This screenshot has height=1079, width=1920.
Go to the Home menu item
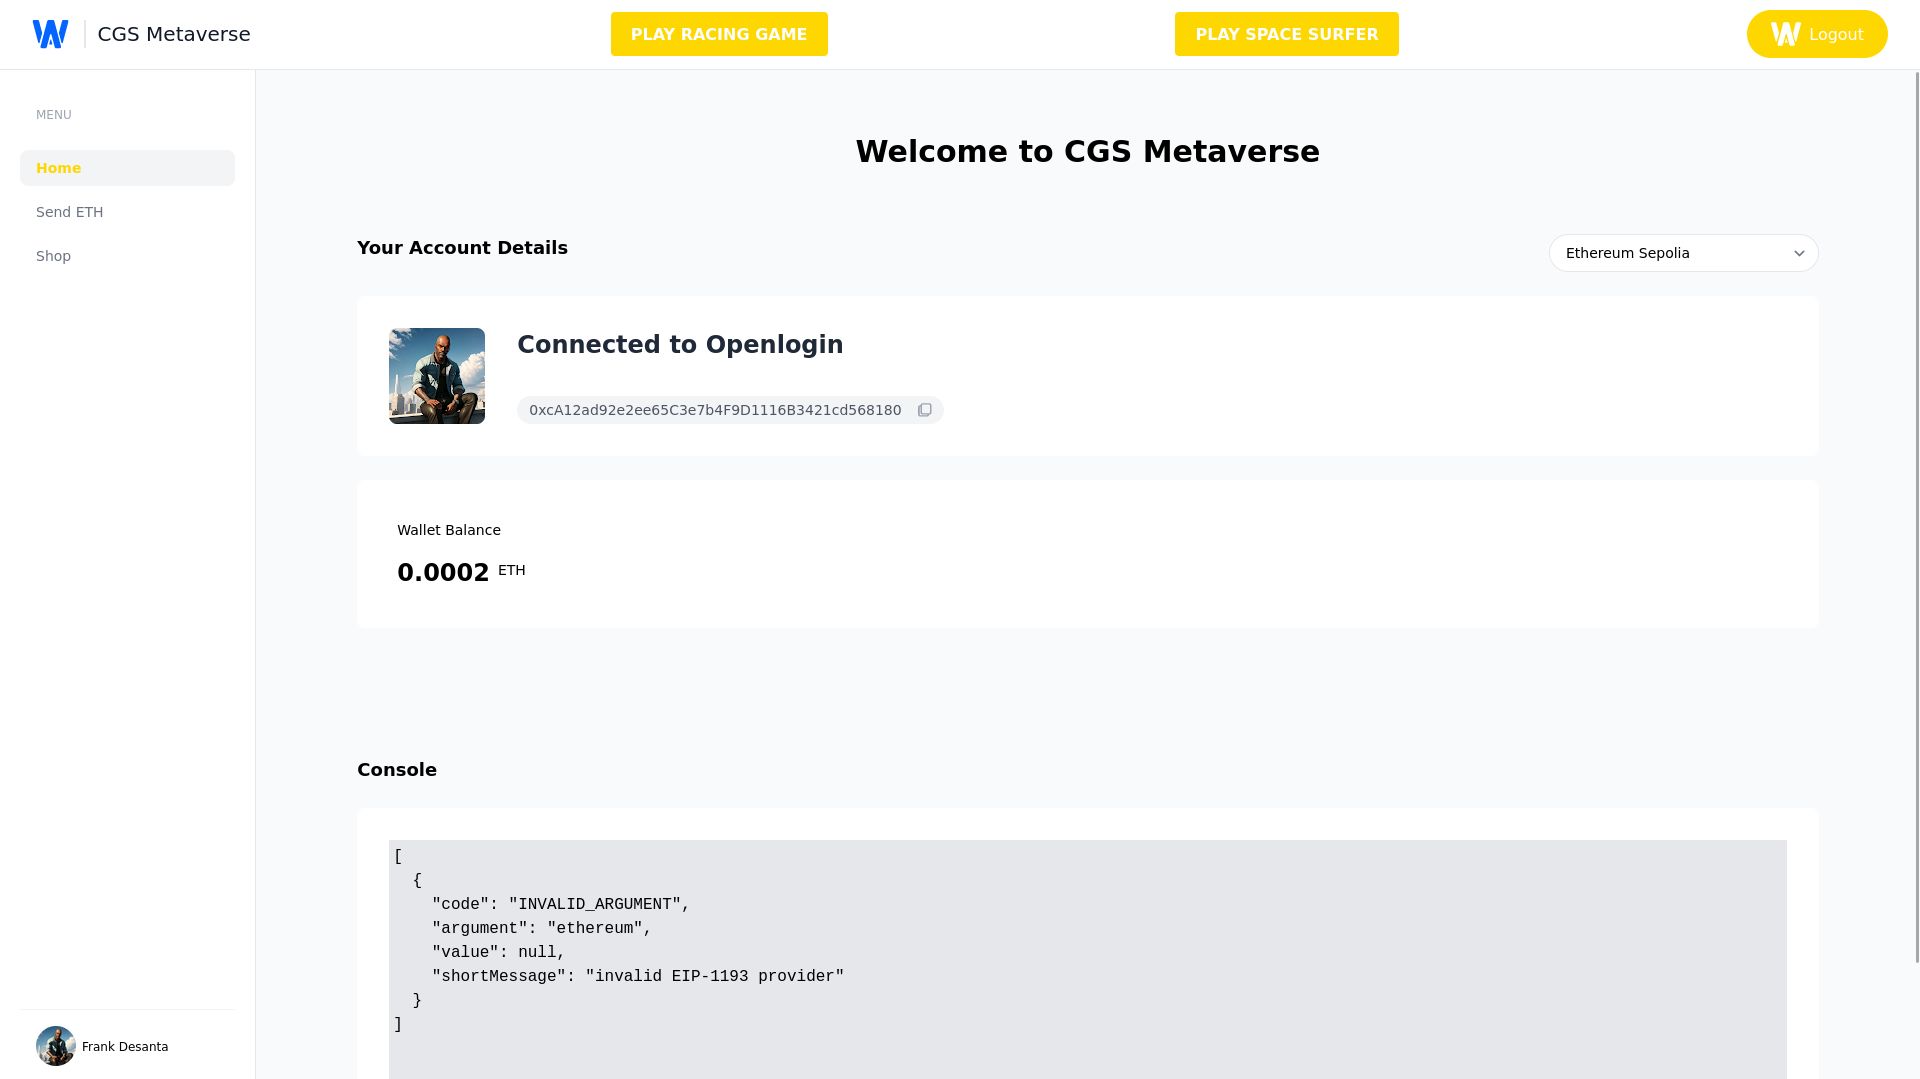point(127,168)
